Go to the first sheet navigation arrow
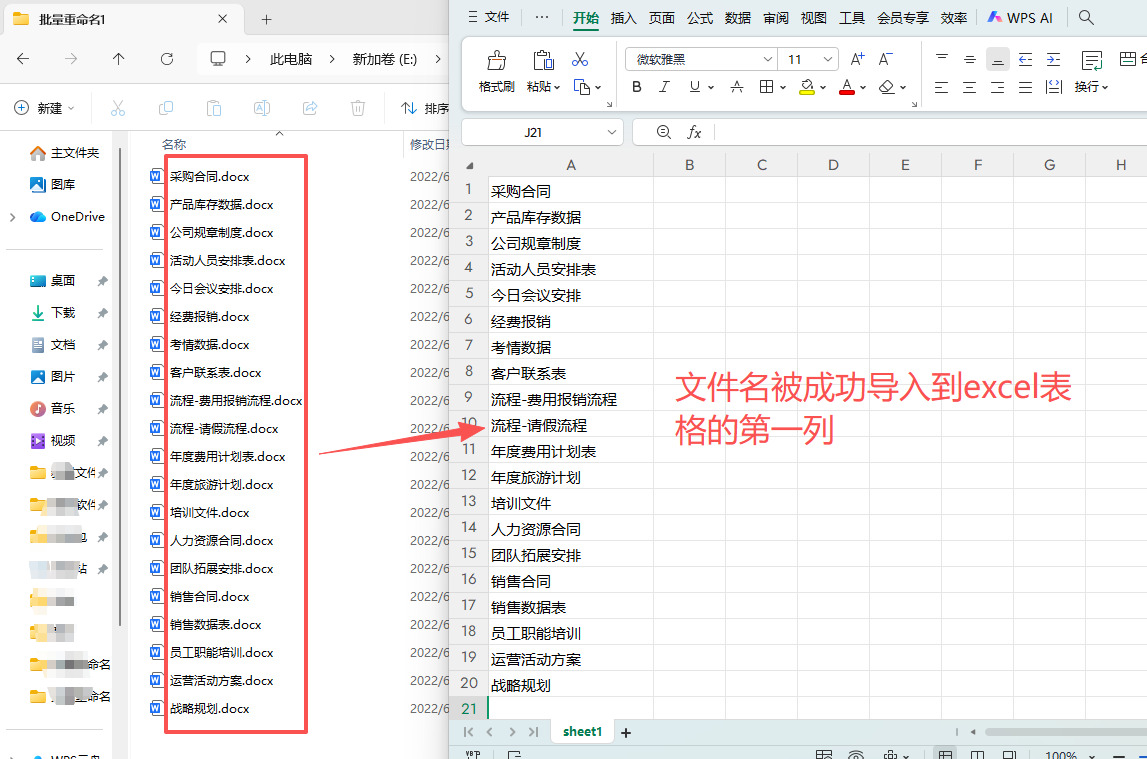 [x=468, y=732]
